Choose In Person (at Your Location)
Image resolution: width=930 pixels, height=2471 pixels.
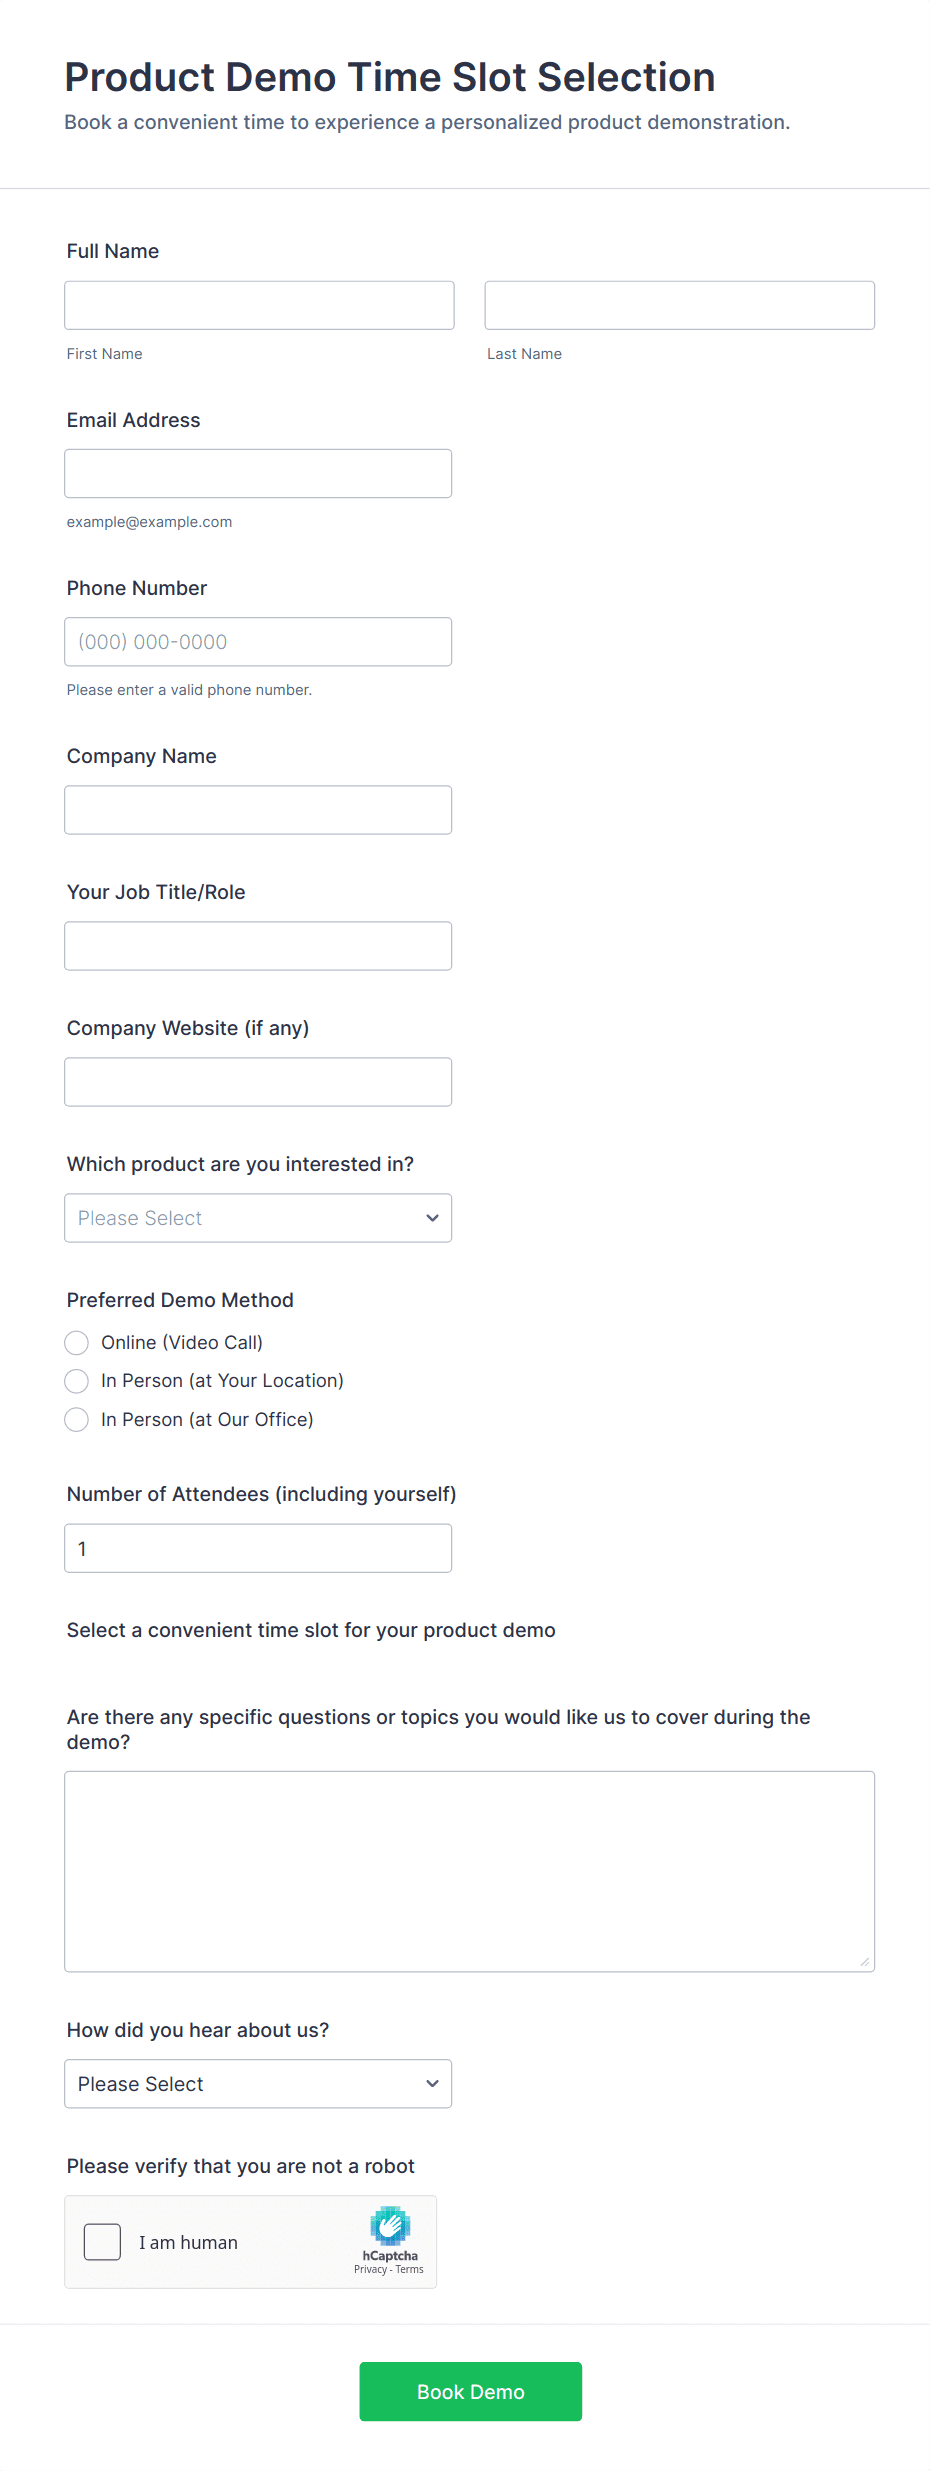[x=77, y=1381]
